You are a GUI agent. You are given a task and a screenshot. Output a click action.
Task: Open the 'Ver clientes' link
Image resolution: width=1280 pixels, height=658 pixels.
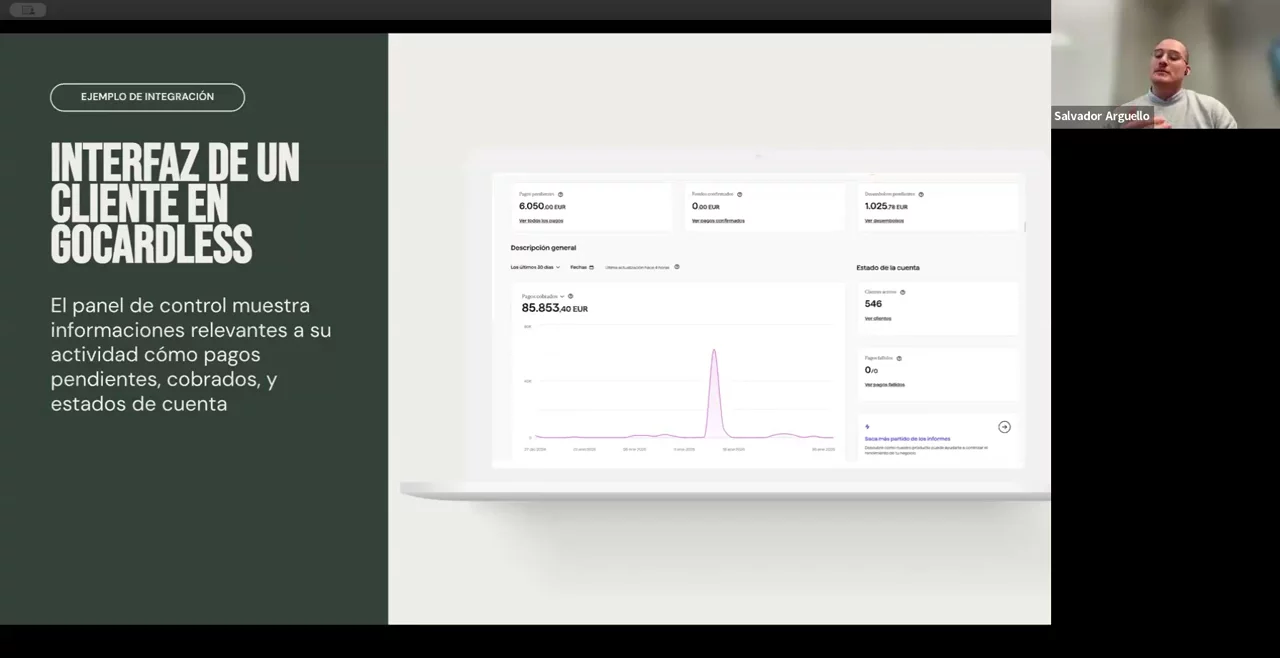coord(878,318)
